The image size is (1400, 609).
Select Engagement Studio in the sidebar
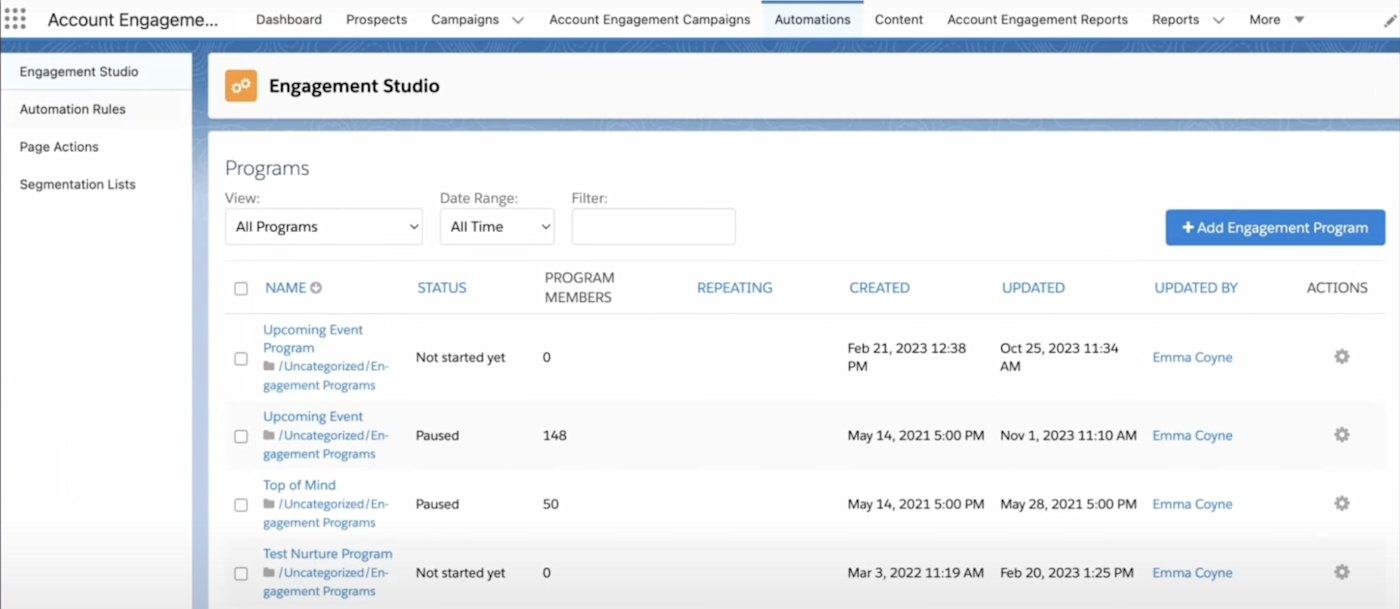96,72
